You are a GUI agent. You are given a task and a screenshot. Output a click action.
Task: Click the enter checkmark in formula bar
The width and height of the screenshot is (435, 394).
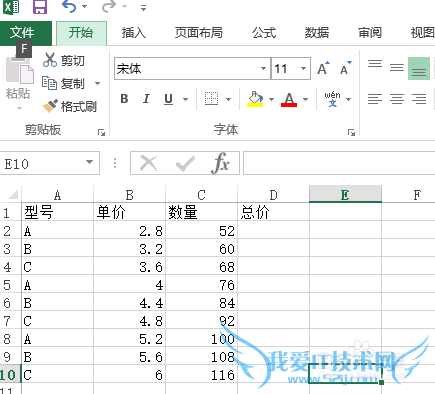pyautogui.click(x=185, y=163)
